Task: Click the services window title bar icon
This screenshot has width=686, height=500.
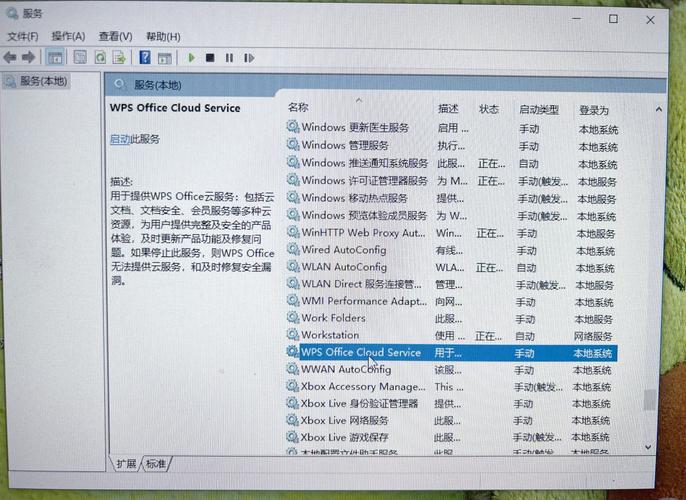Action: pyautogui.click(x=12, y=13)
